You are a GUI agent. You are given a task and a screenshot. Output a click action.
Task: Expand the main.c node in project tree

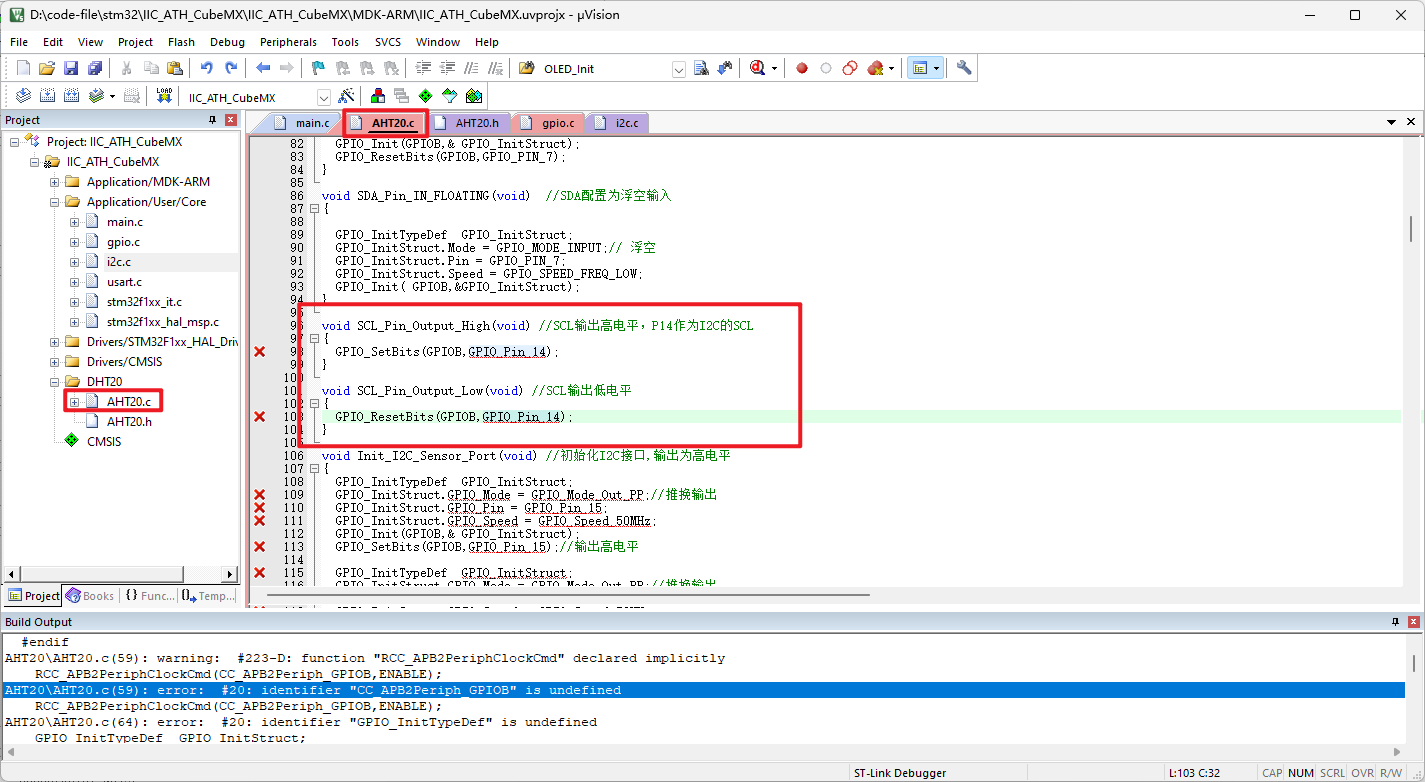75,222
